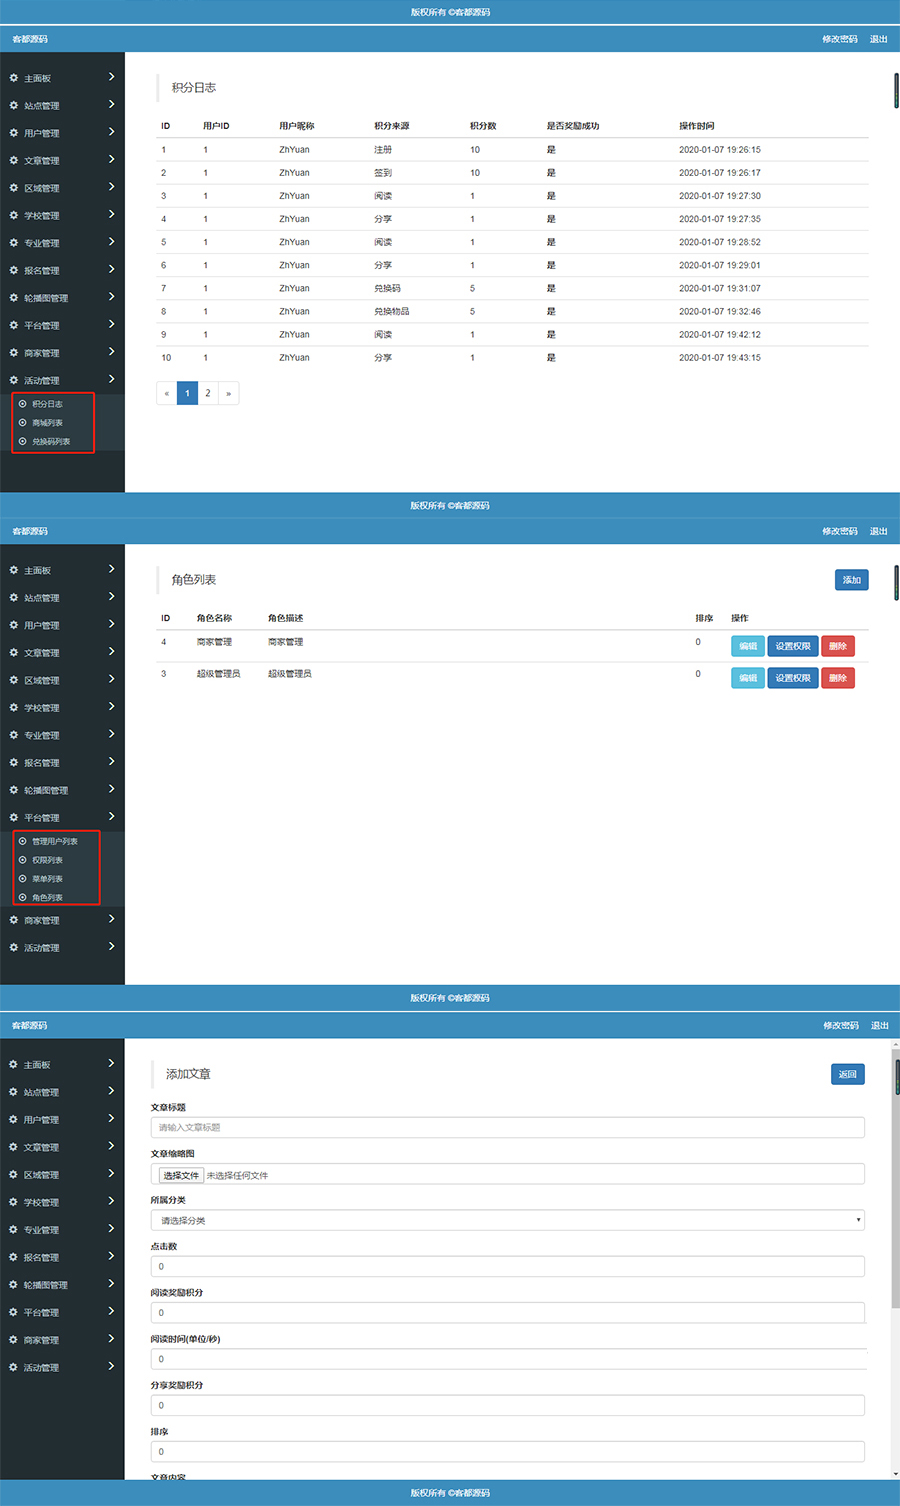Image resolution: width=900 pixels, height=1506 pixels.
Task: Click the bullet icon beside 菜单列表
Action: (x=23, y=879)
